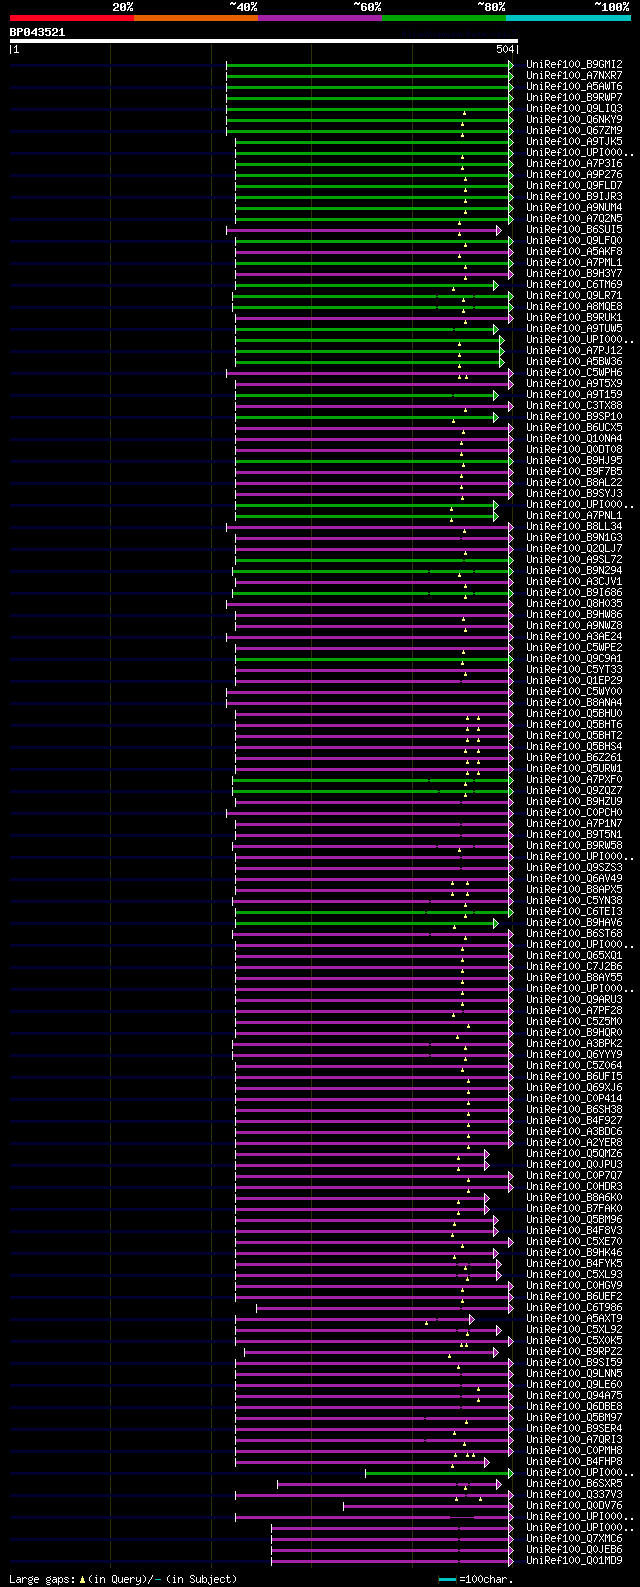Open hit UniRef100_Q337V3
This screenshot has width=640, height=1587.
[x=574, y=1494]
